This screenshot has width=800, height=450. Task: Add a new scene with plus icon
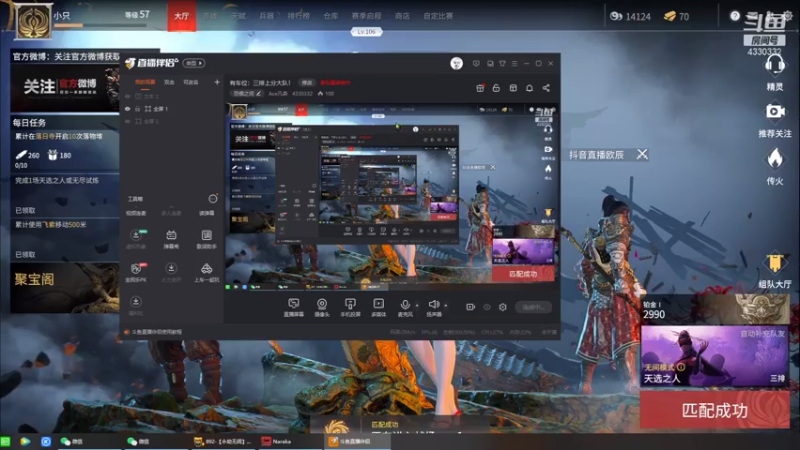coord(217,82)
